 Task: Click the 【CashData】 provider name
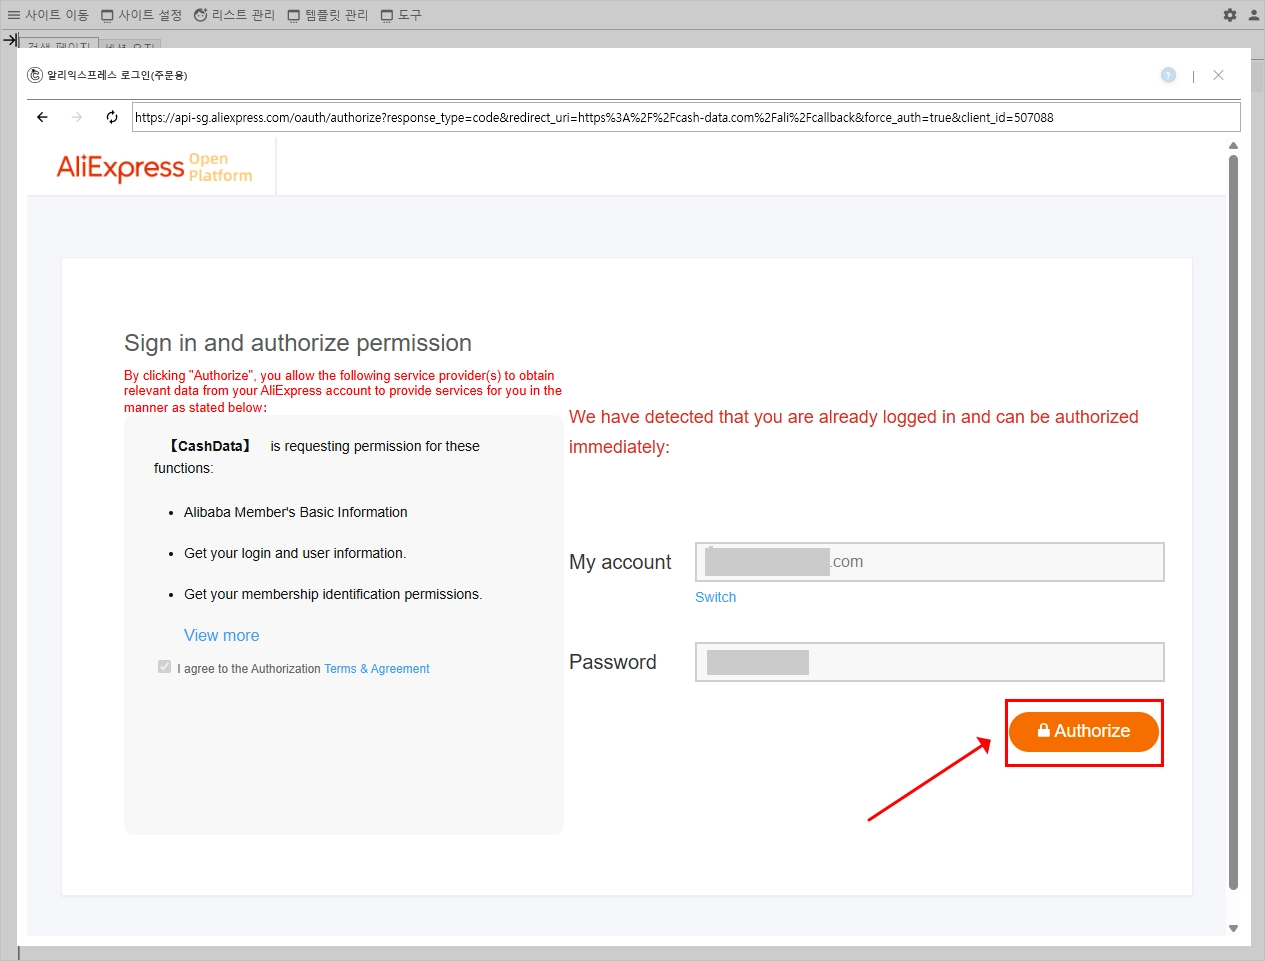[x=210, y=446]
